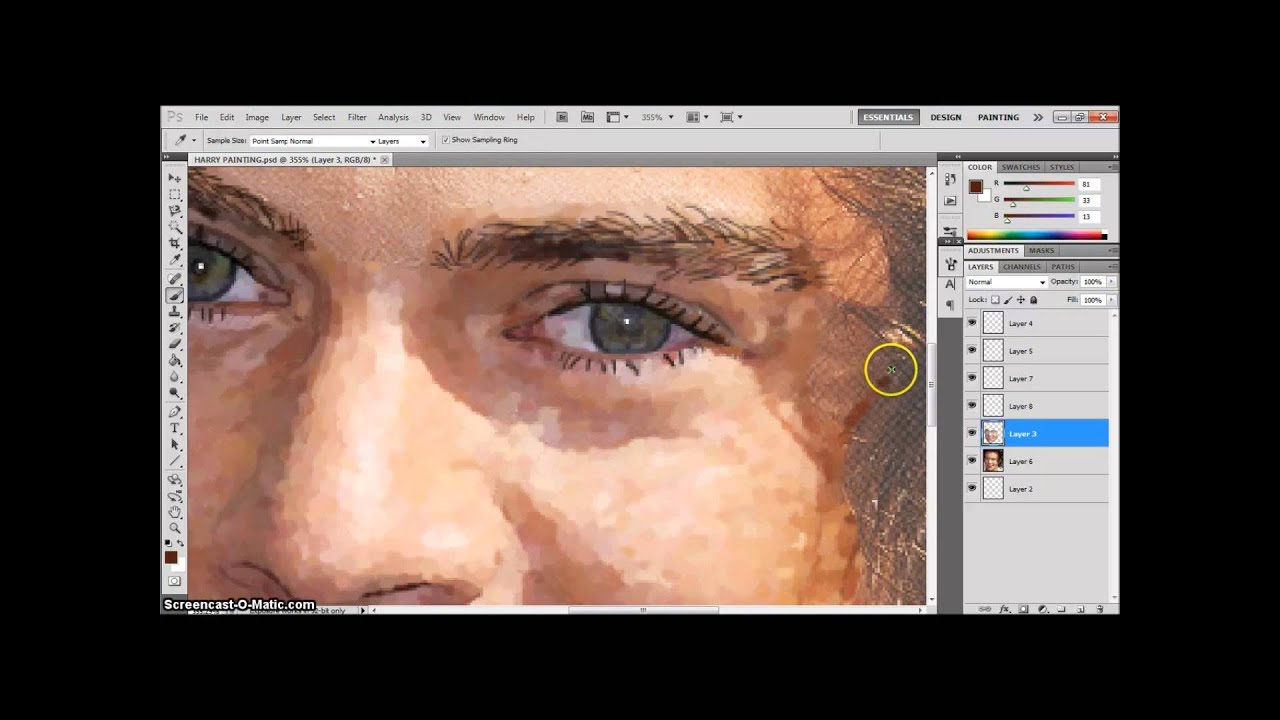Viewport: 1280px width, 720px height.
Task: Select the Crop tool
Action: 175,243
